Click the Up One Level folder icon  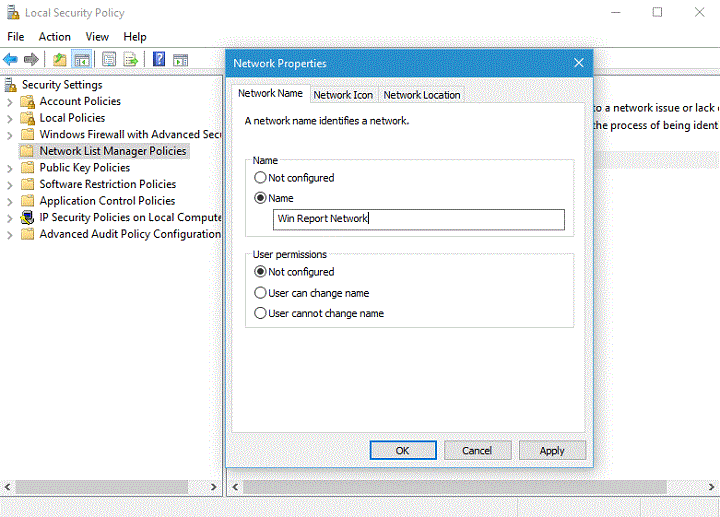click(60, 59)
